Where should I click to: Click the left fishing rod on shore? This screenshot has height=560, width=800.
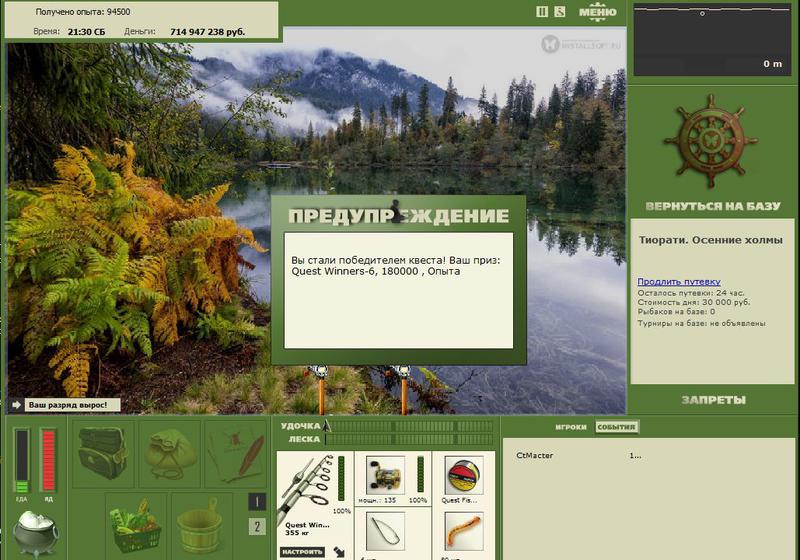pyautogui.click(x=321, y=389)
